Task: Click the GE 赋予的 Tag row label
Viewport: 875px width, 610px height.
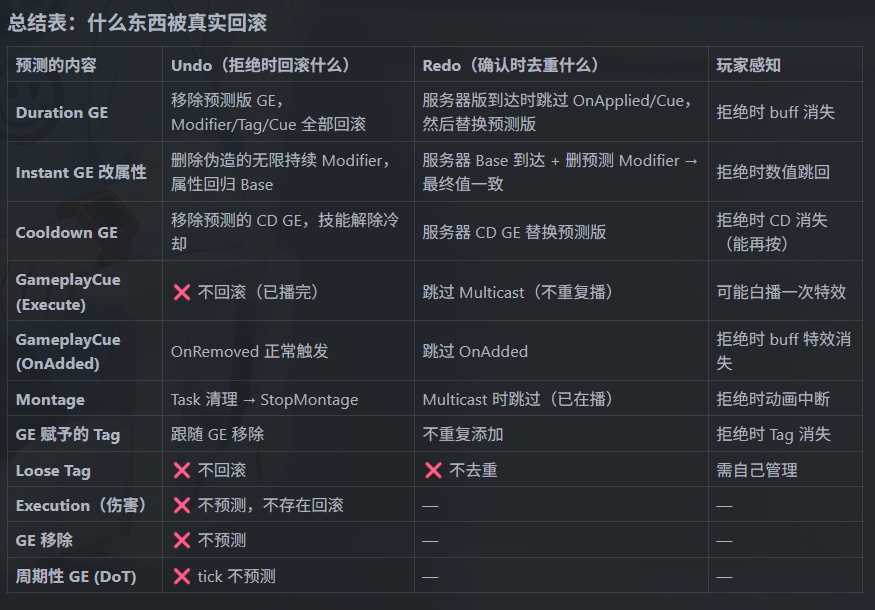Action: point(68,434)
